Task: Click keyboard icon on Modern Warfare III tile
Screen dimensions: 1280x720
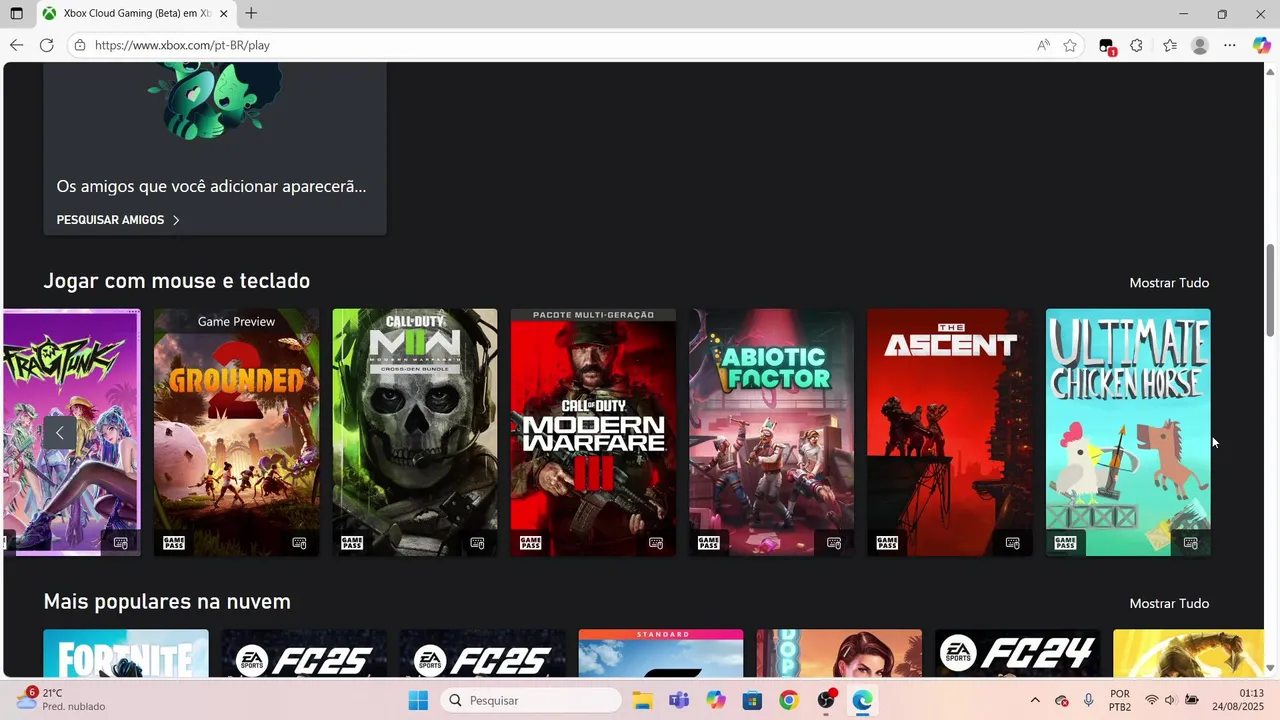Action: click(656, 543)
